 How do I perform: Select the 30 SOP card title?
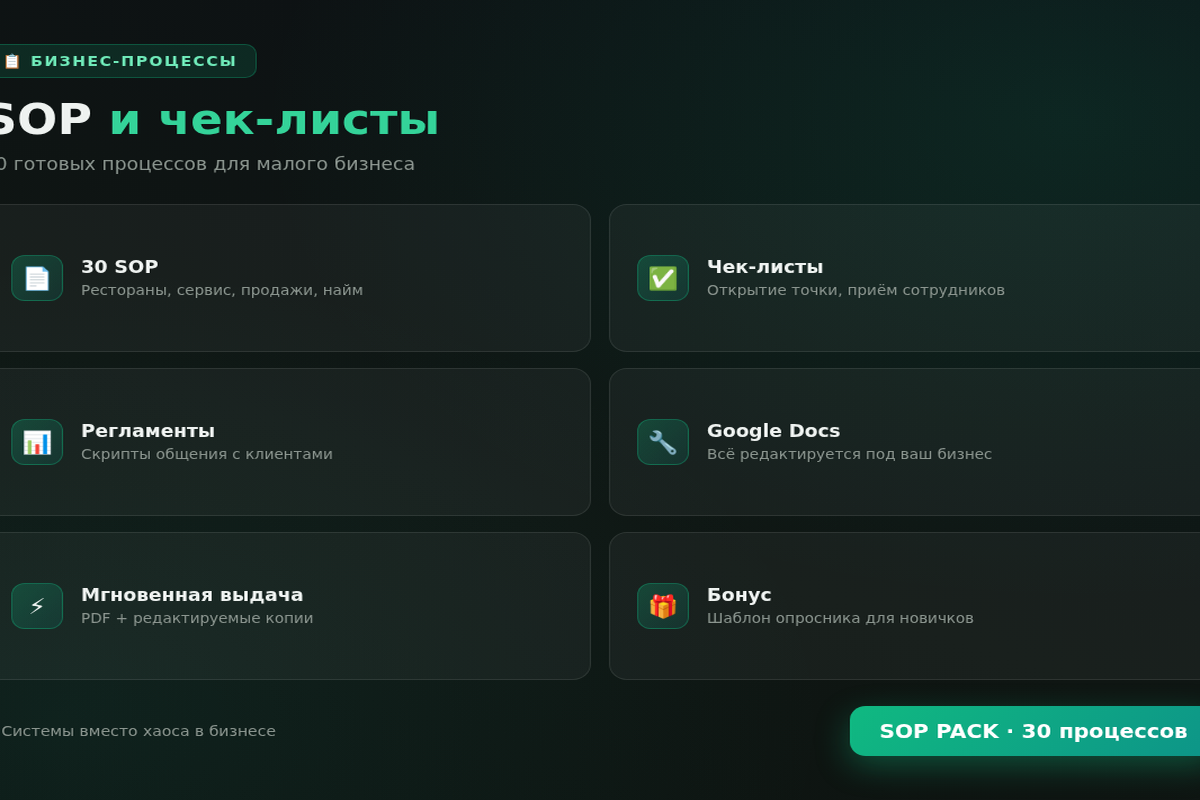[120, 267]
